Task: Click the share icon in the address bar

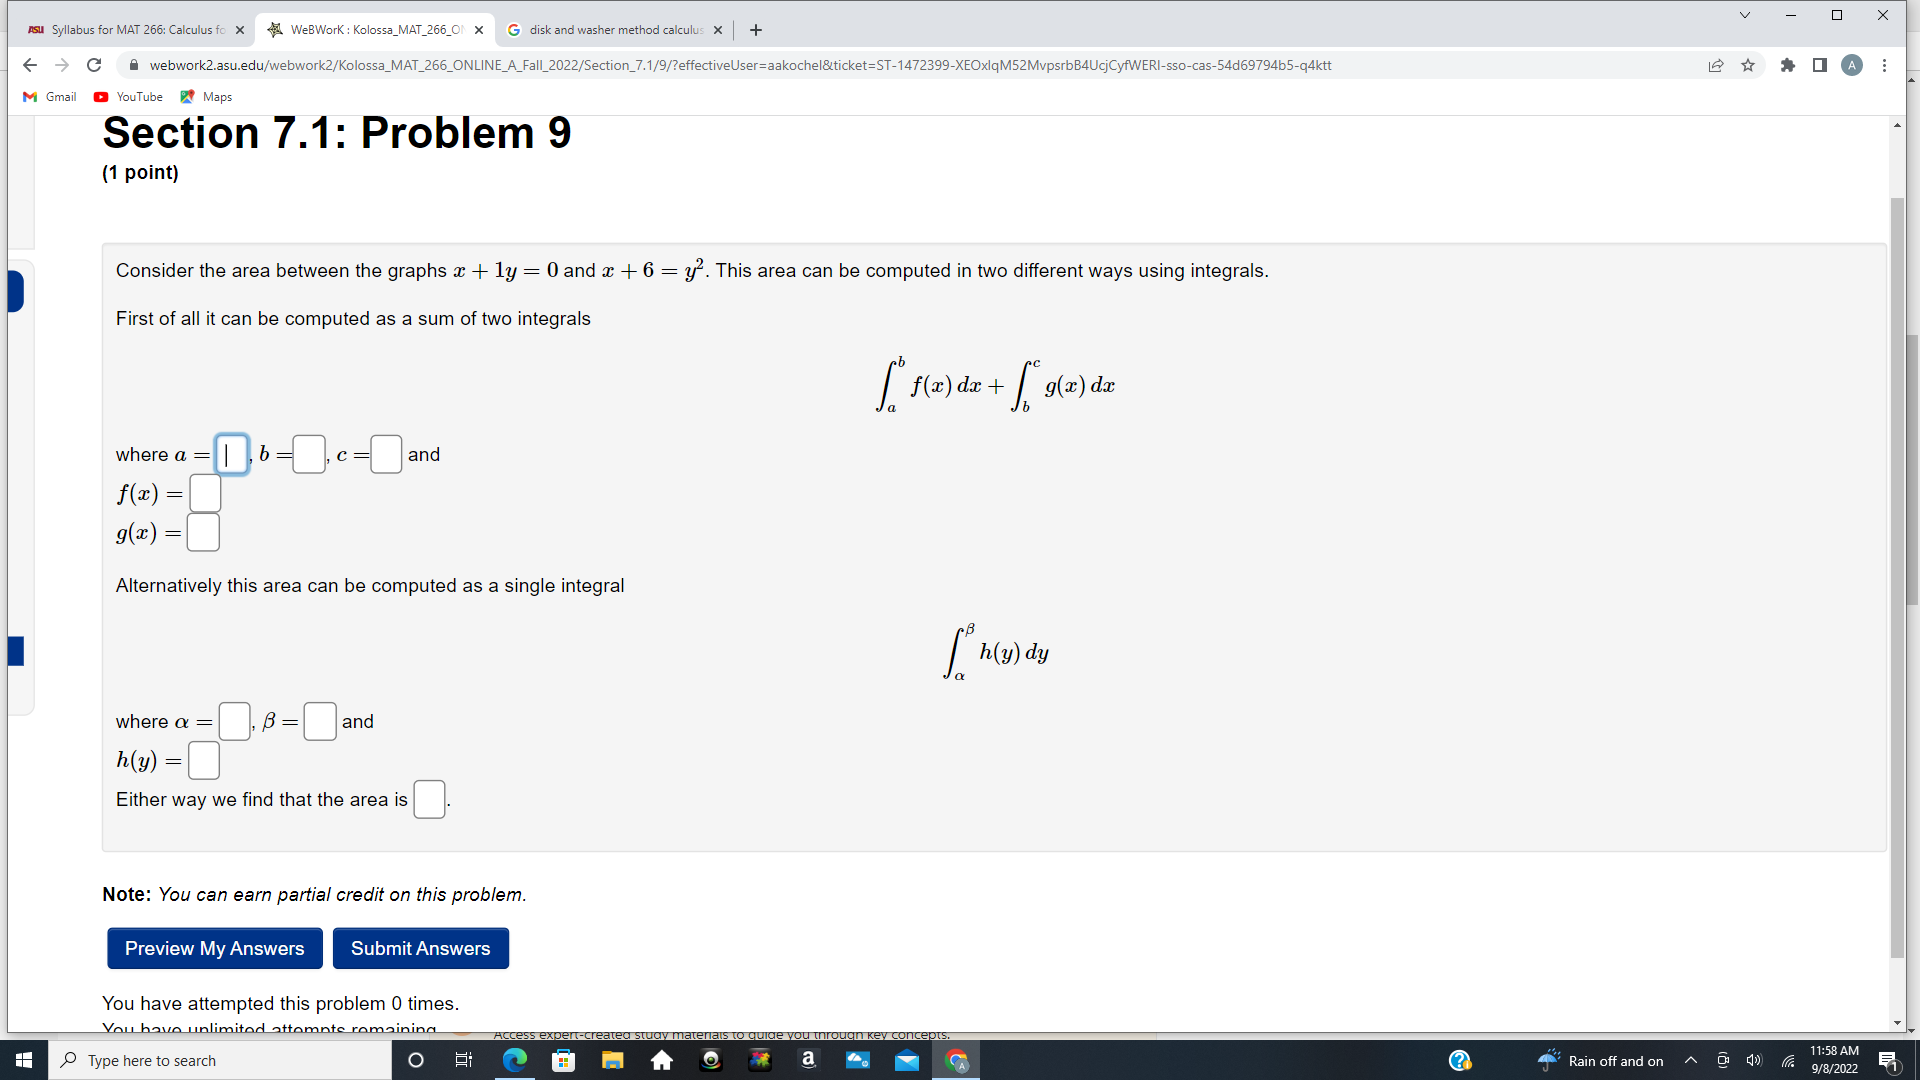Action: (1717, 65)
